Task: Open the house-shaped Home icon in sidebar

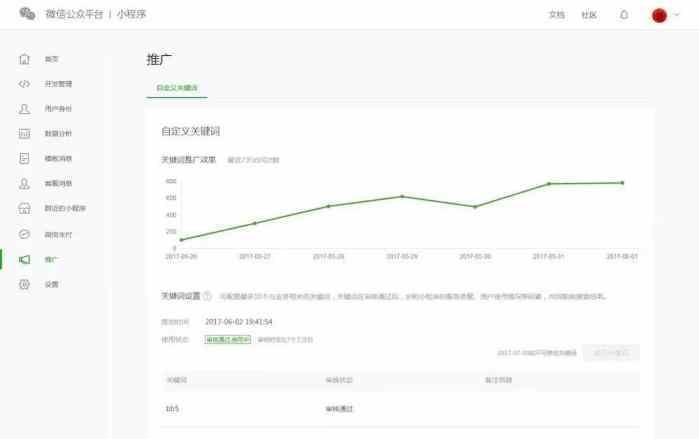Action: (x=25, y=59)
